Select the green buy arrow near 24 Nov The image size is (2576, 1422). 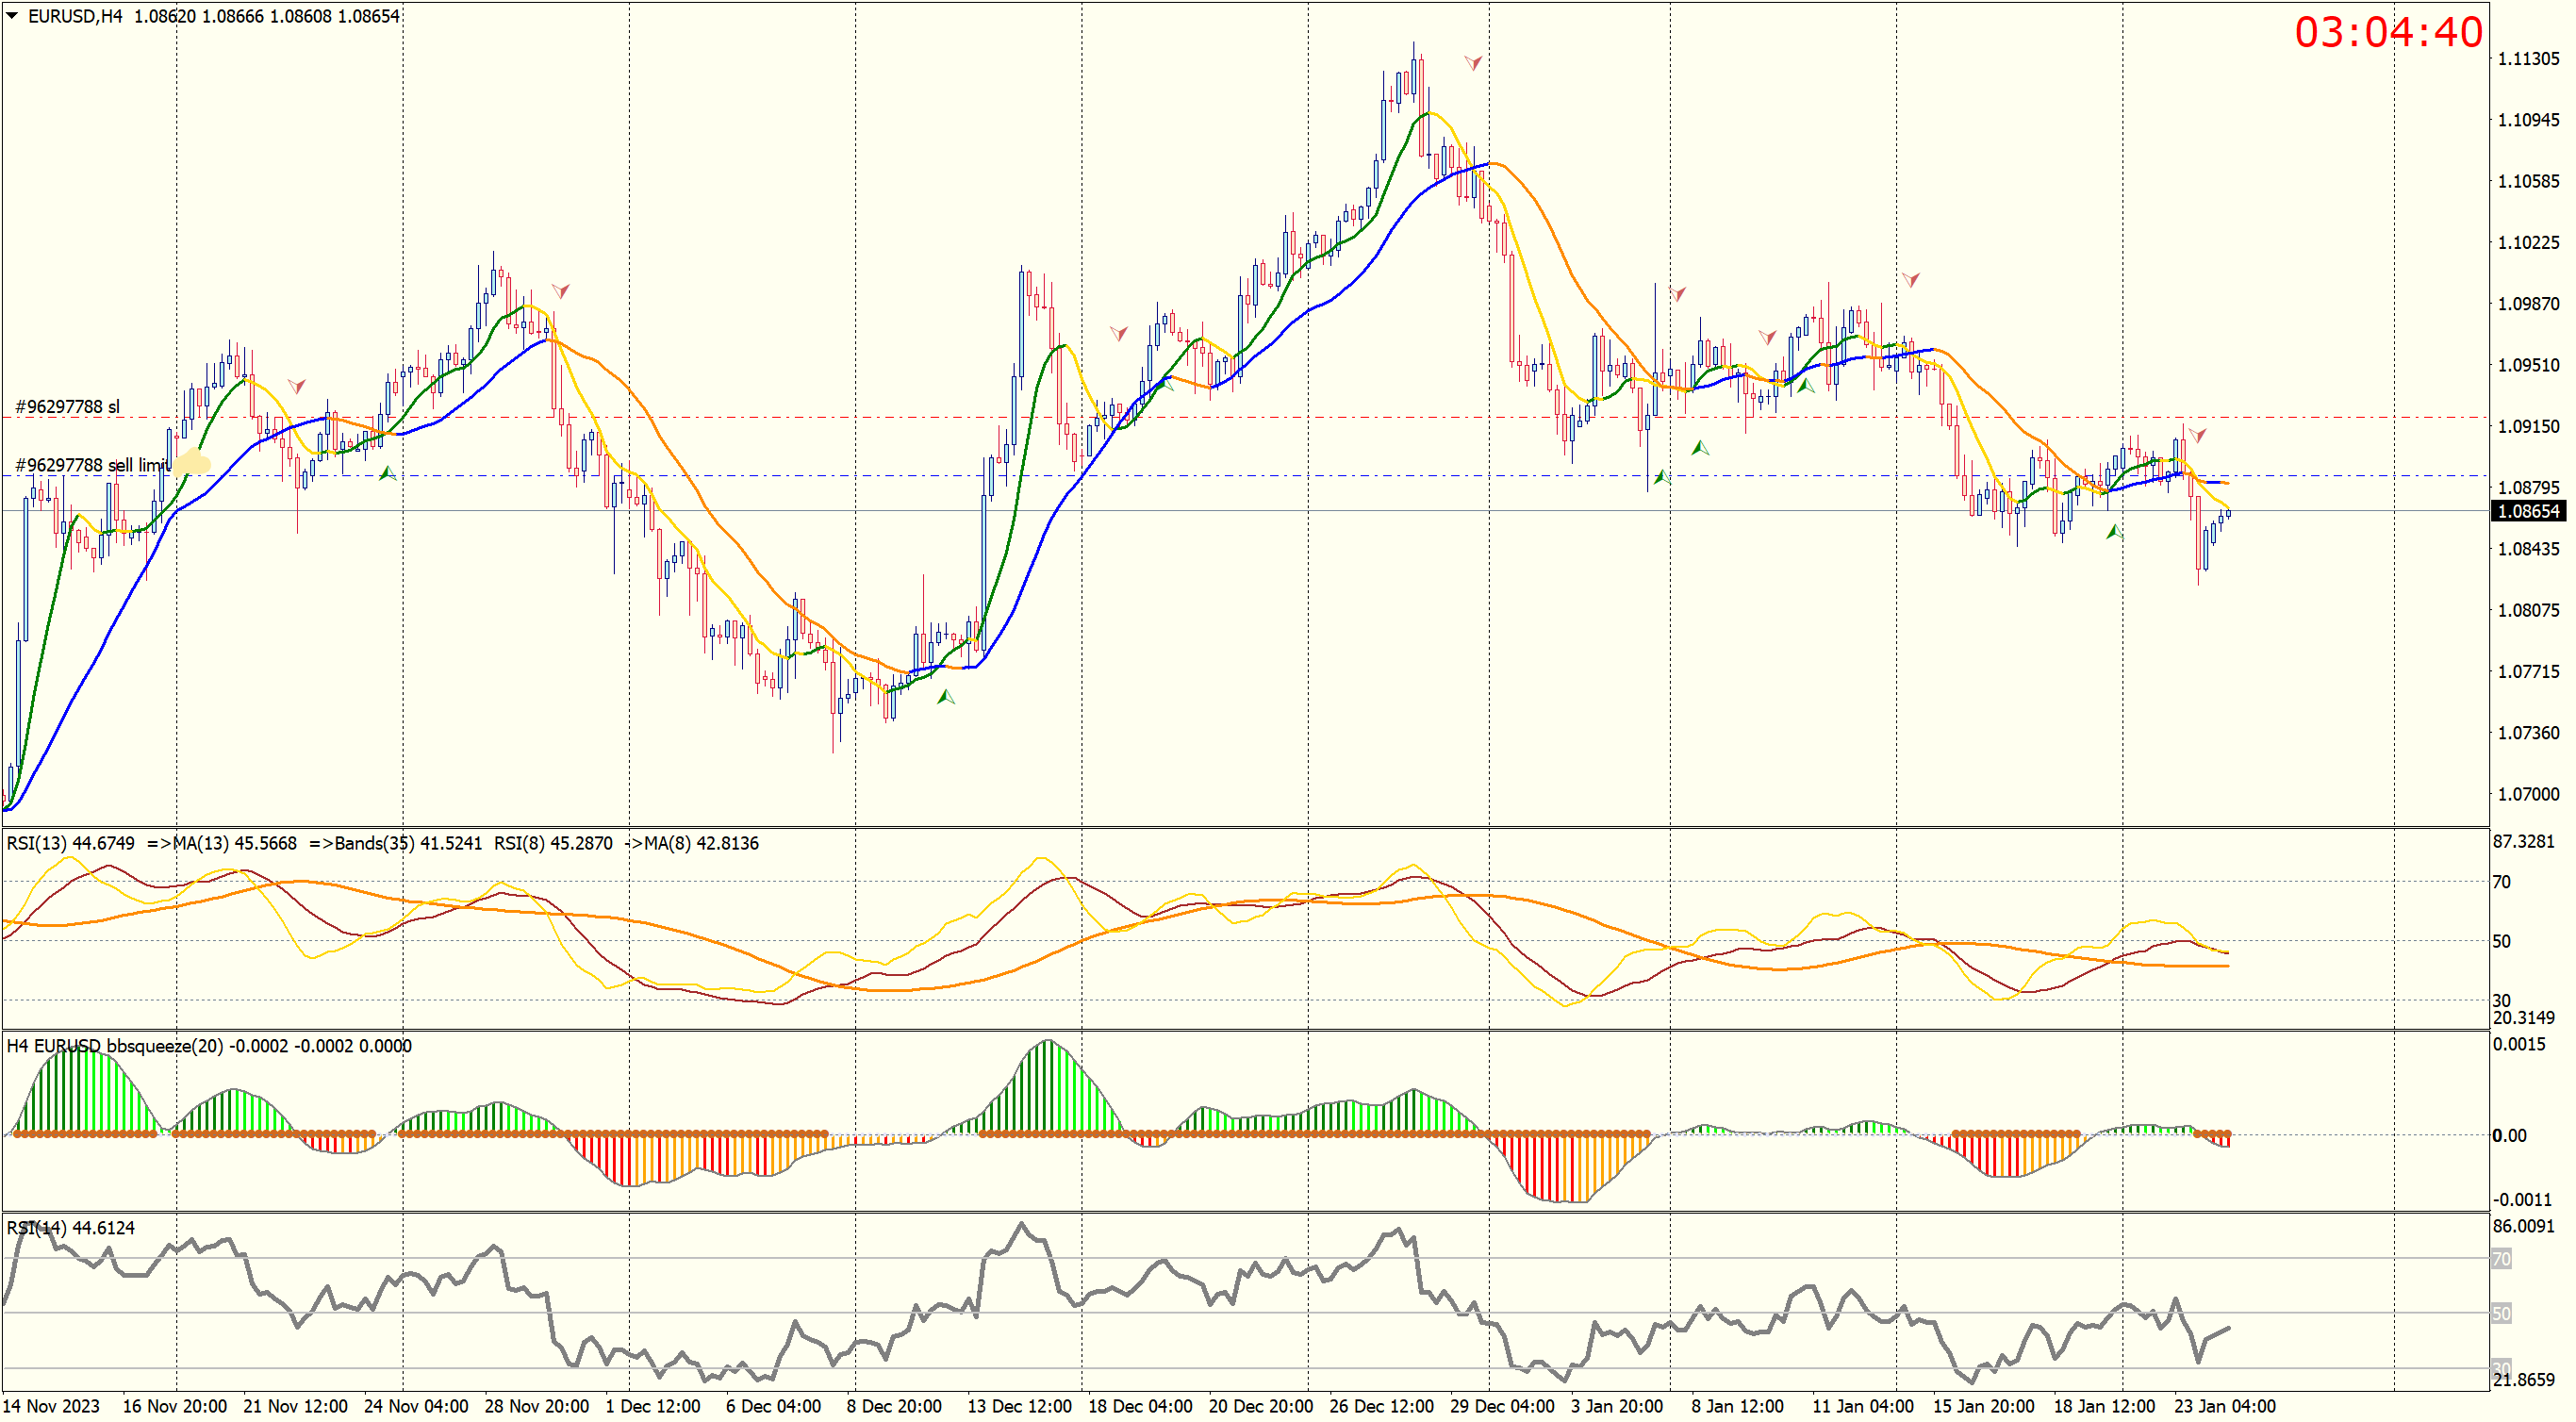pos(387,473)
